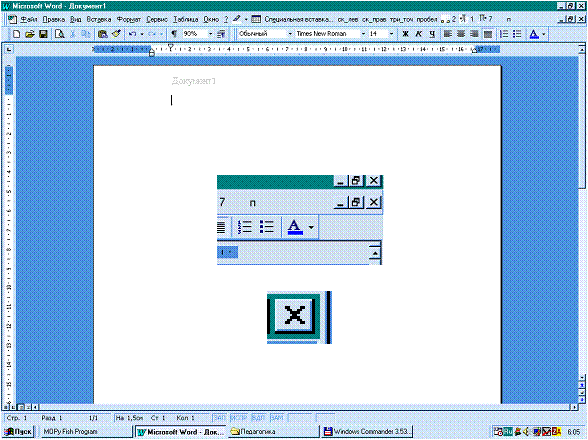This screenshot has height=440, width=588.
Task: Open the Формат menu
Action: click(128, 19)
